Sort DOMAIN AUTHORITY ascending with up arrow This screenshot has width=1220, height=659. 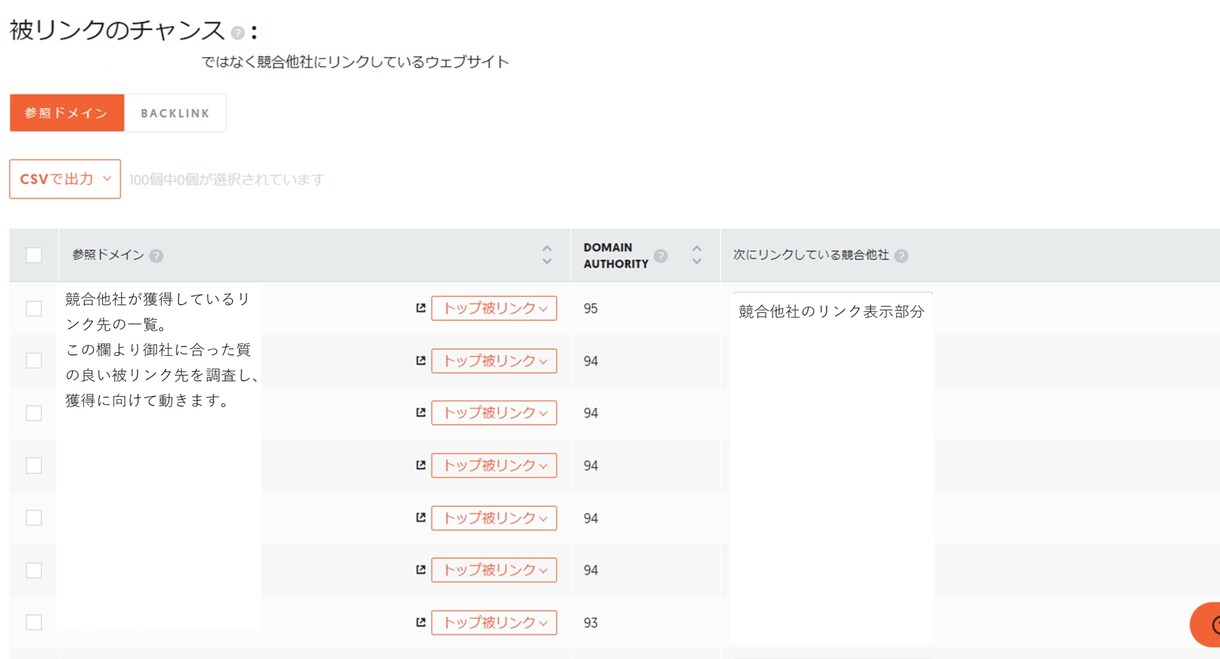tap(697, 249)
